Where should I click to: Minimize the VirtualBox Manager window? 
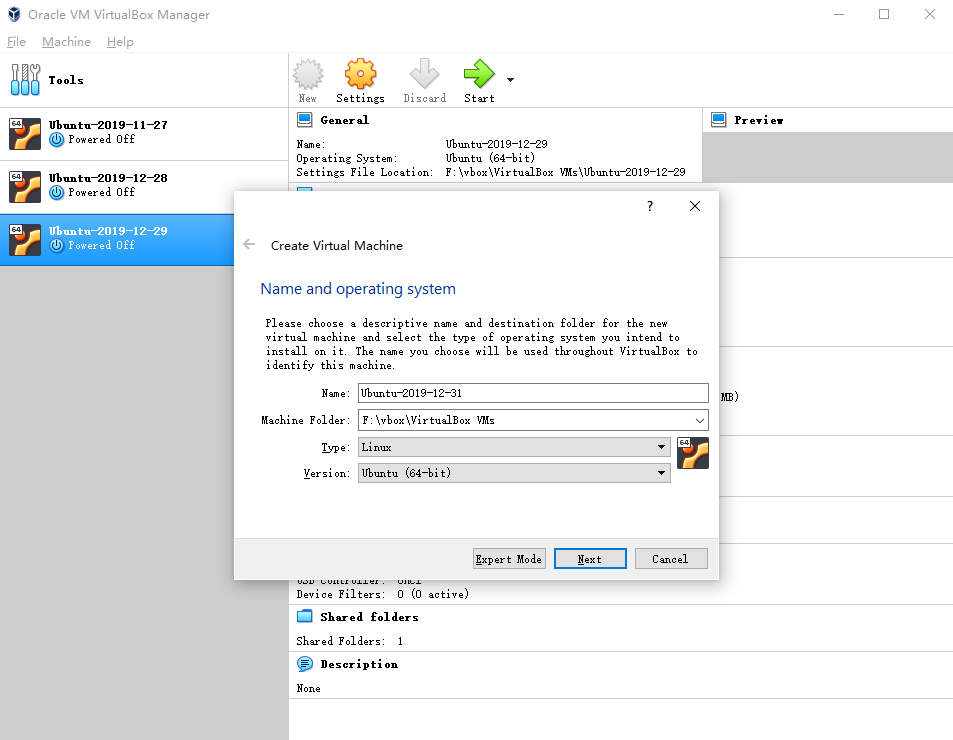point(839,14)
